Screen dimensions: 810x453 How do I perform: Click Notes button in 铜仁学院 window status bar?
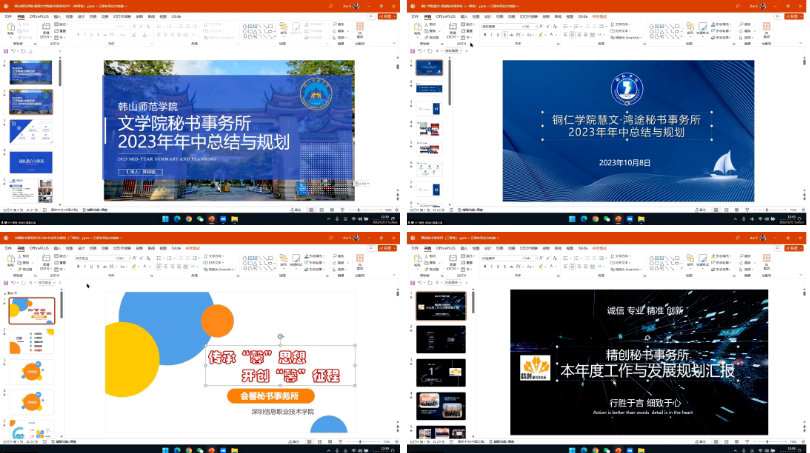click(x=699, y=210)
